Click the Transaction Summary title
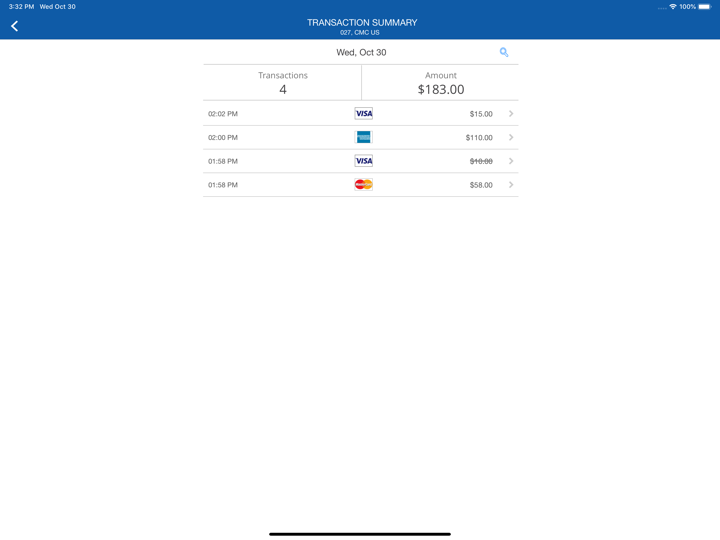This screenshot has height=540, width=720. 361,22
